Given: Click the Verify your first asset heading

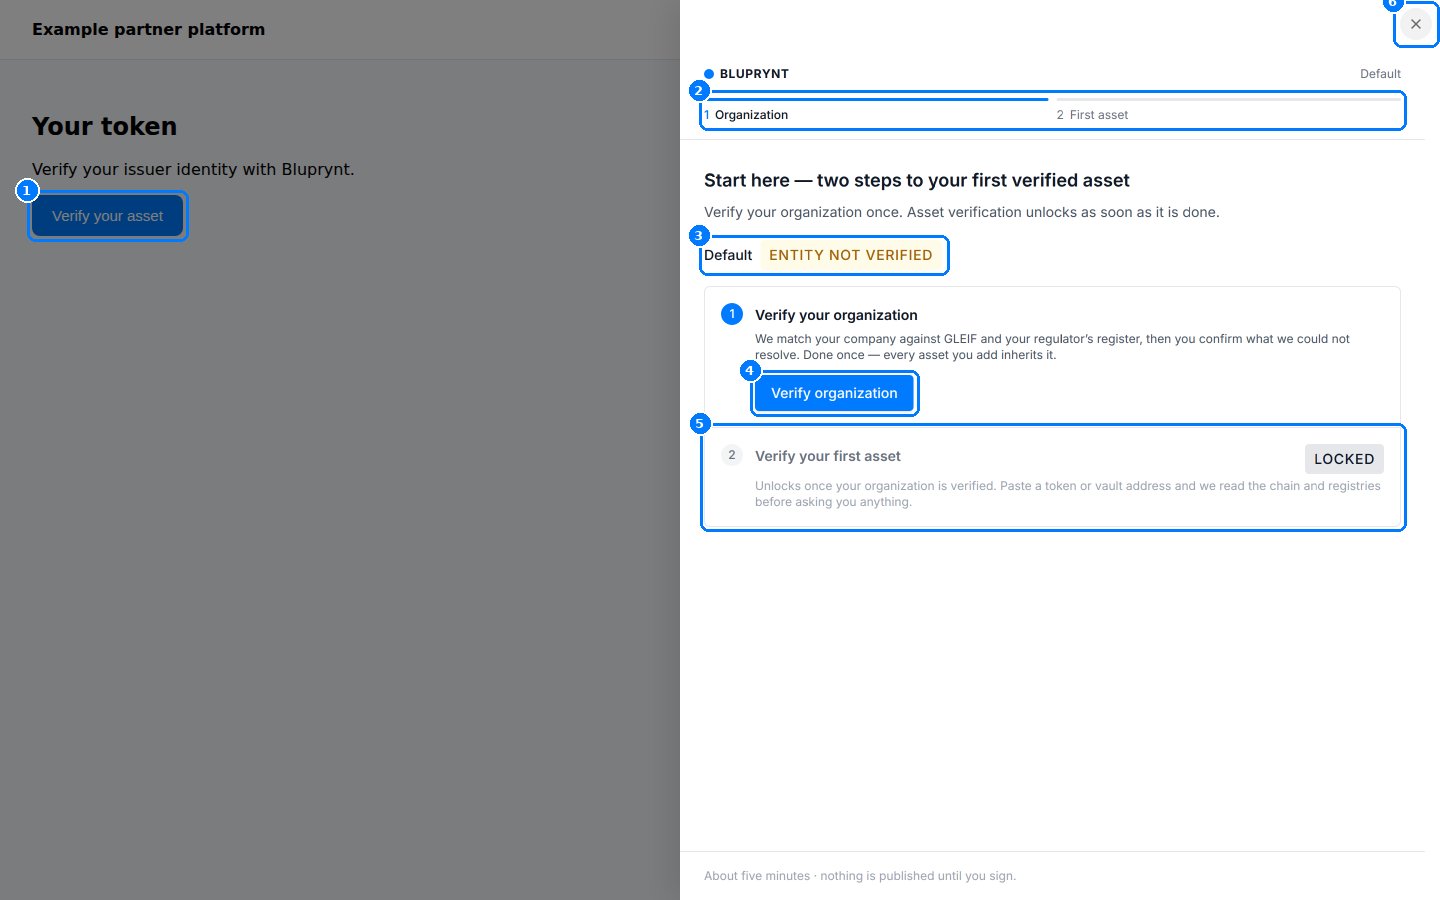Looking at the screenshot, I should pos(827,456).
